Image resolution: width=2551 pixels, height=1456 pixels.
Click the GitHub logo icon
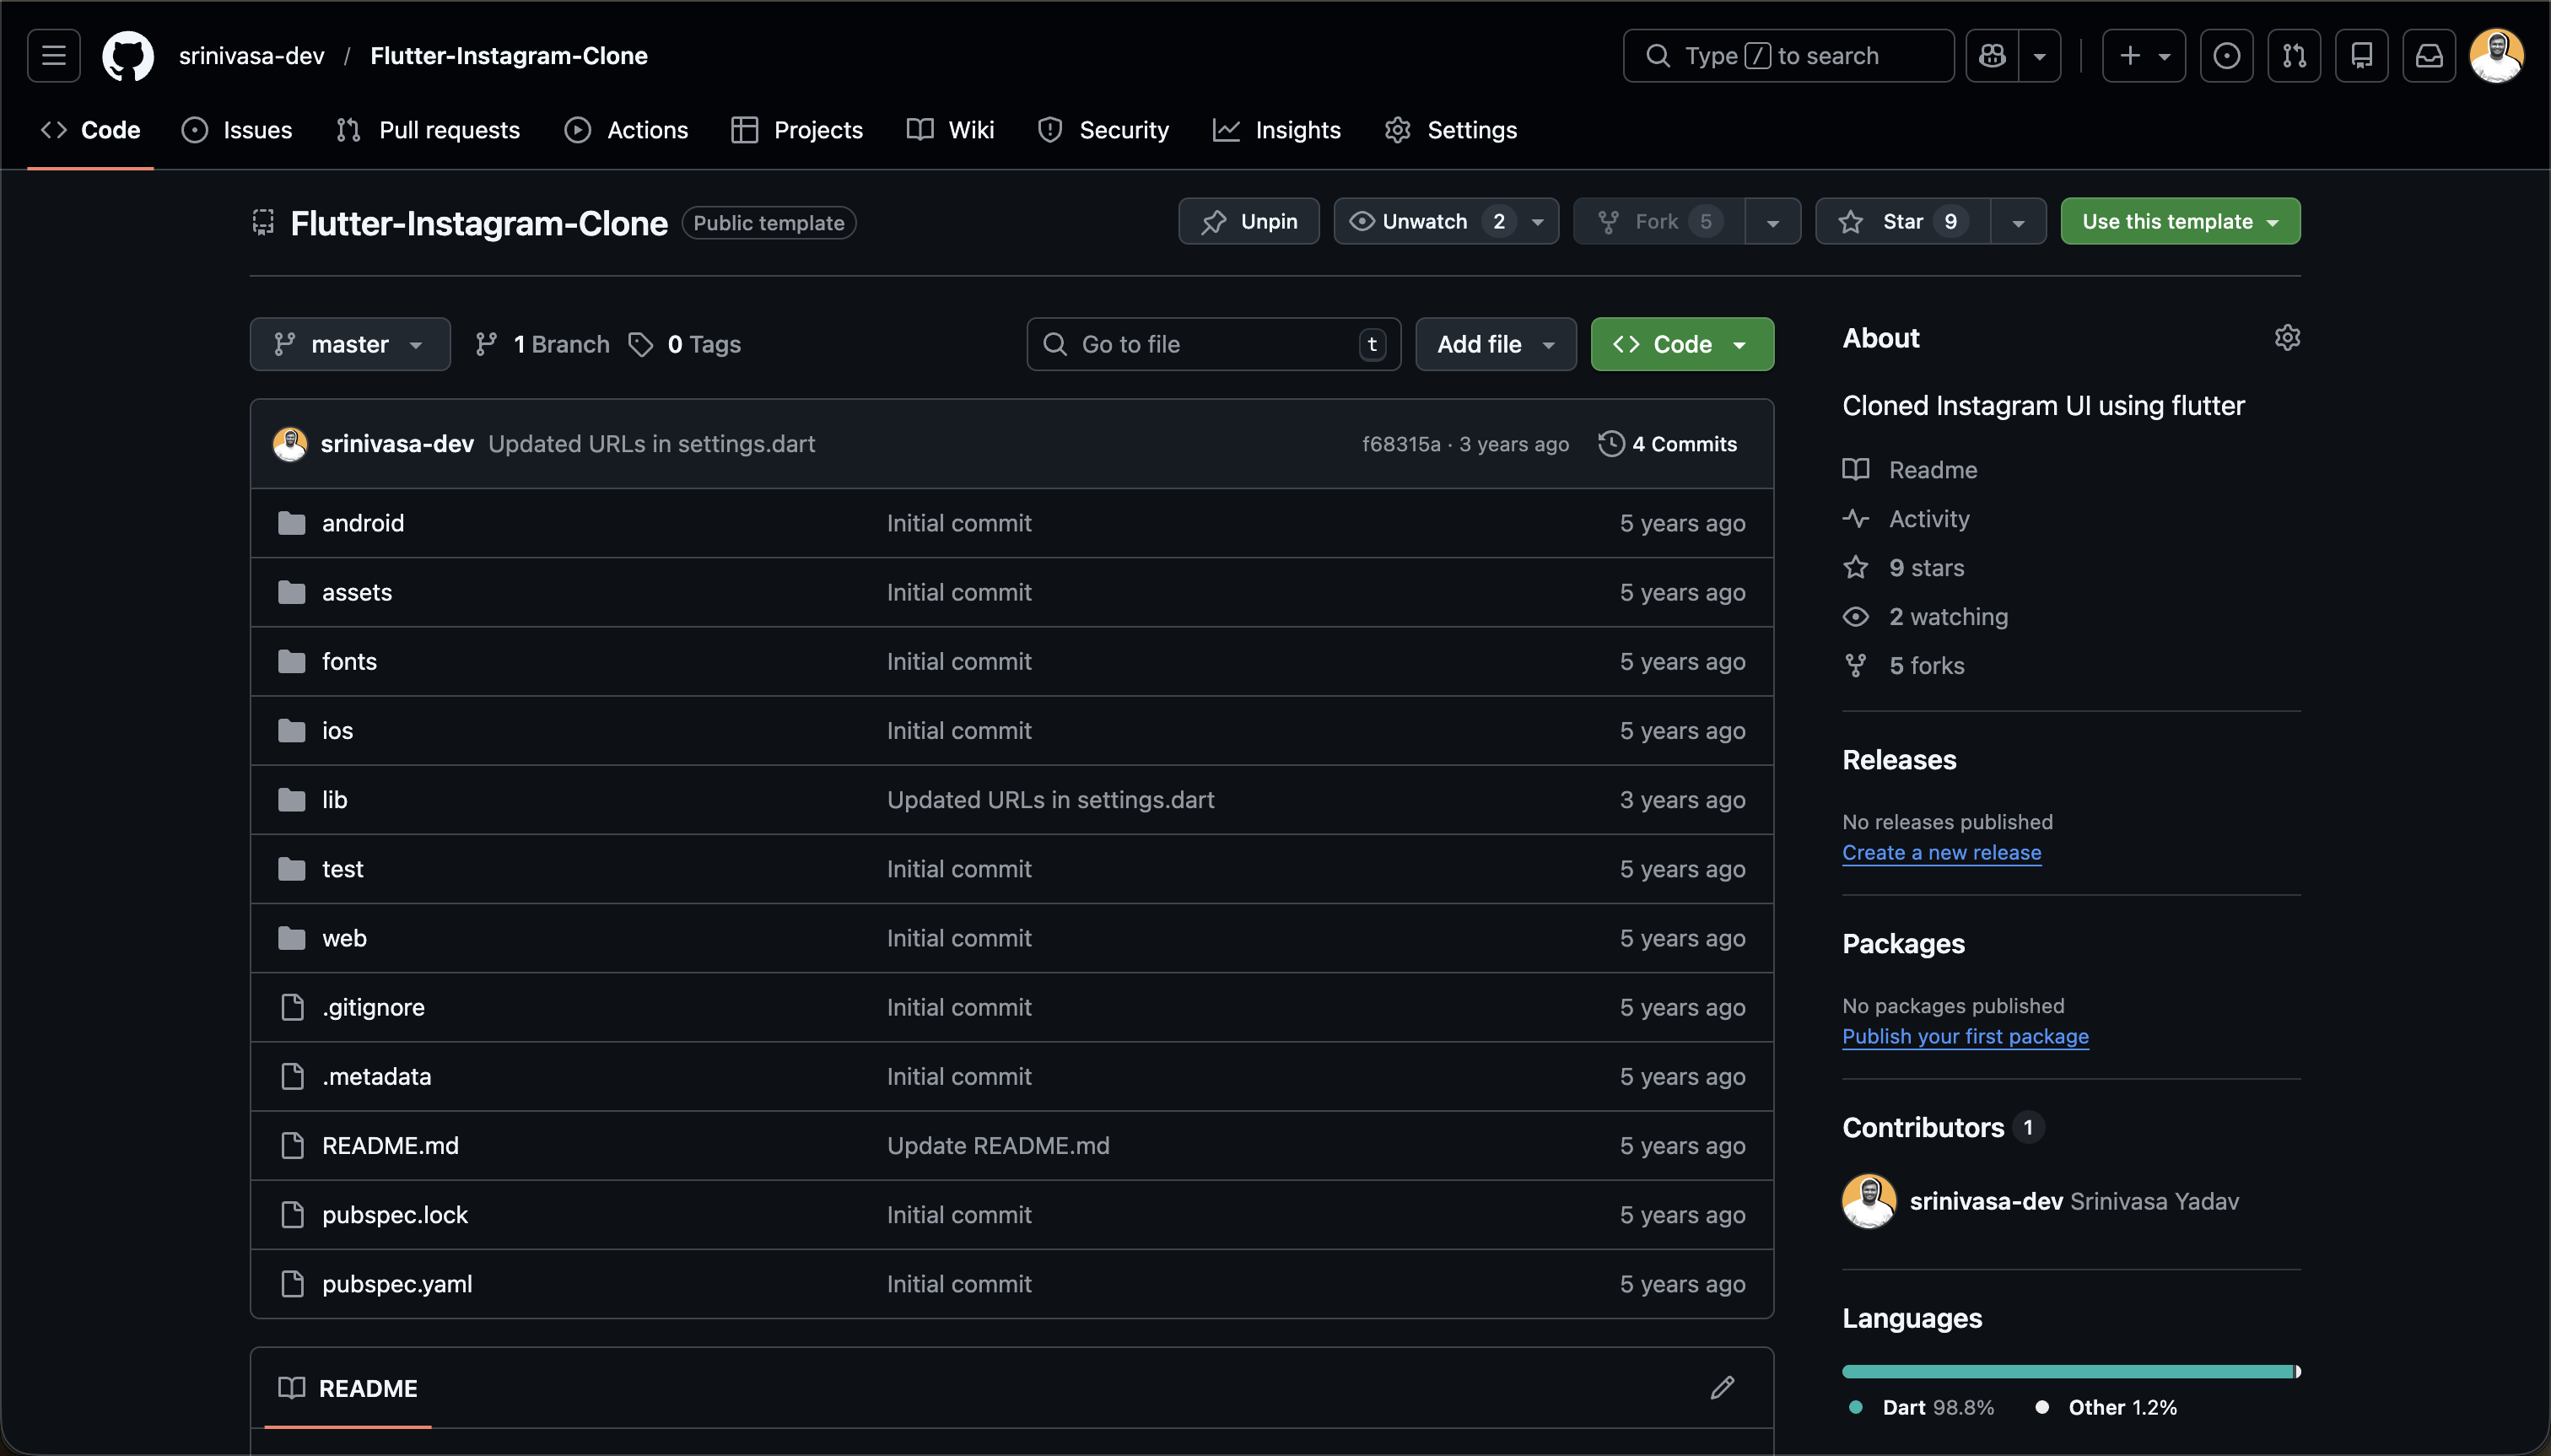pyautogui.click(x=128, y=56)
